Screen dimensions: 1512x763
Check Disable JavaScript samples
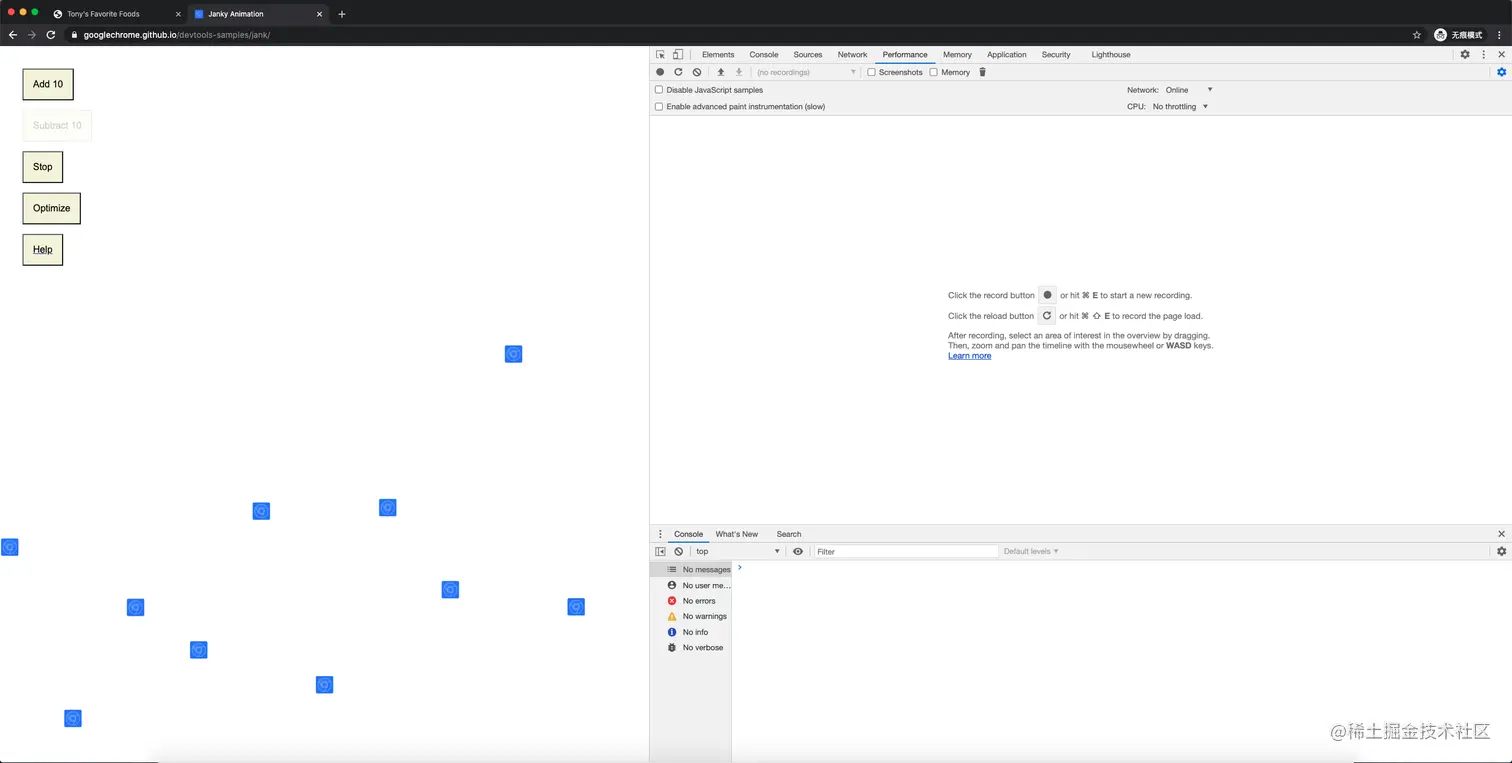pos(659,90)
